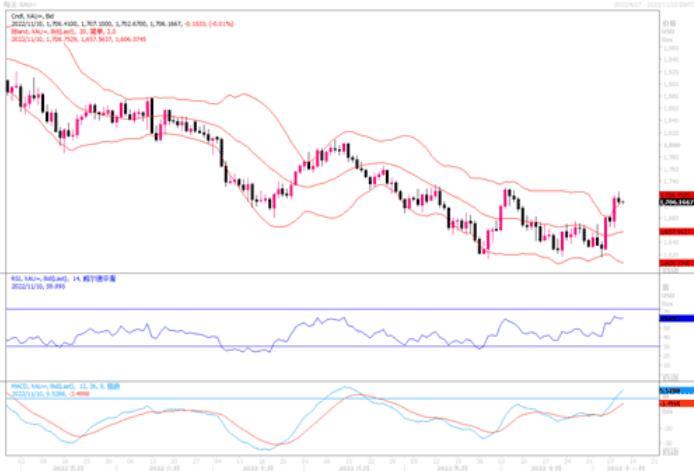Click the MACD horizontal zero line

(300, 399)
